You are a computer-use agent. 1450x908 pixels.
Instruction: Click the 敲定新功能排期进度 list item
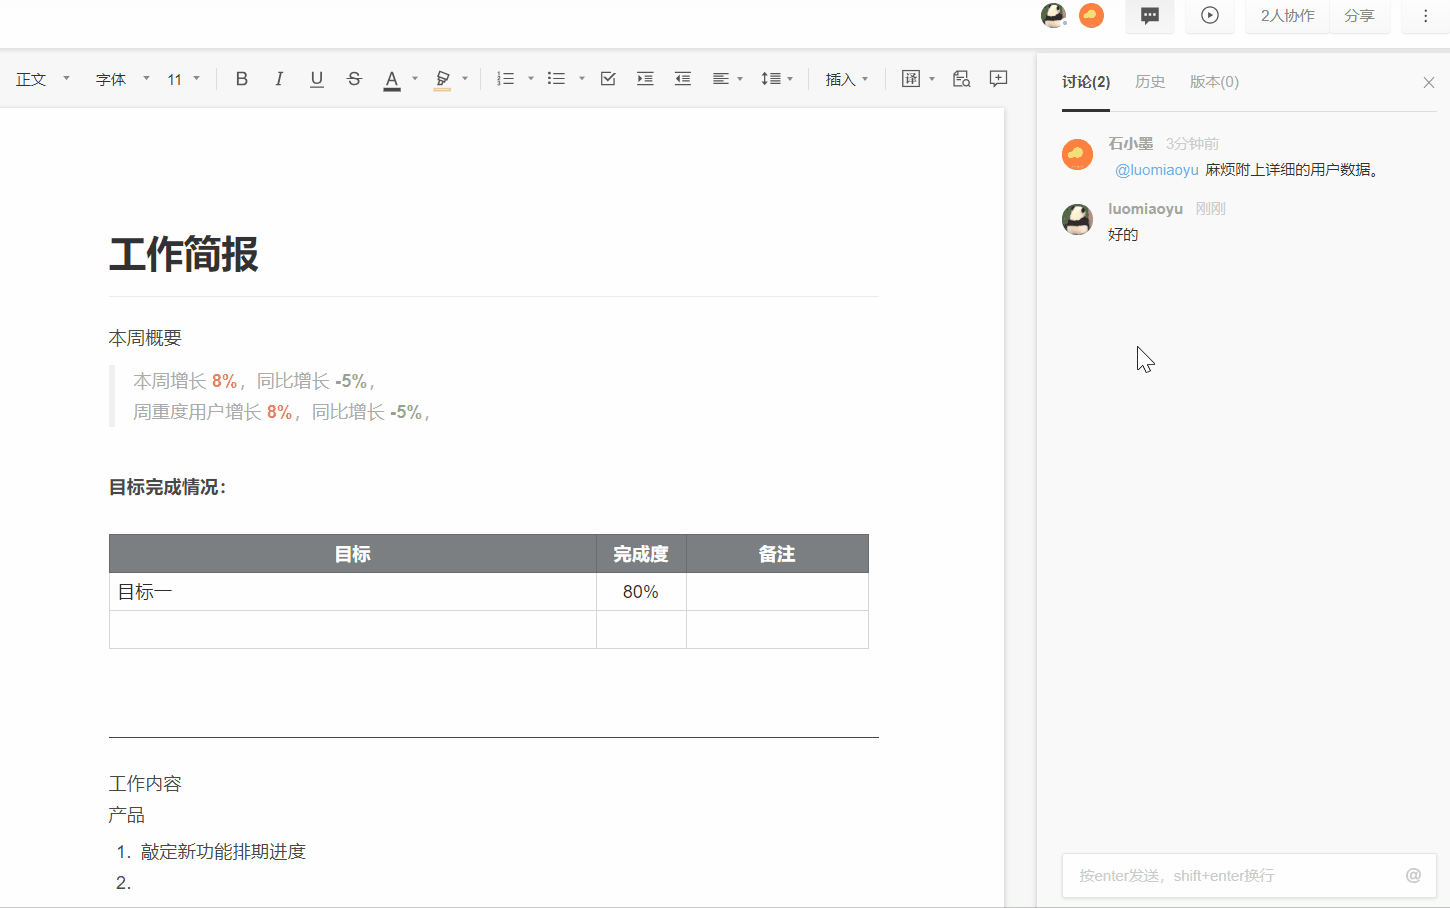pyautogui.click(x=223, y=852)
